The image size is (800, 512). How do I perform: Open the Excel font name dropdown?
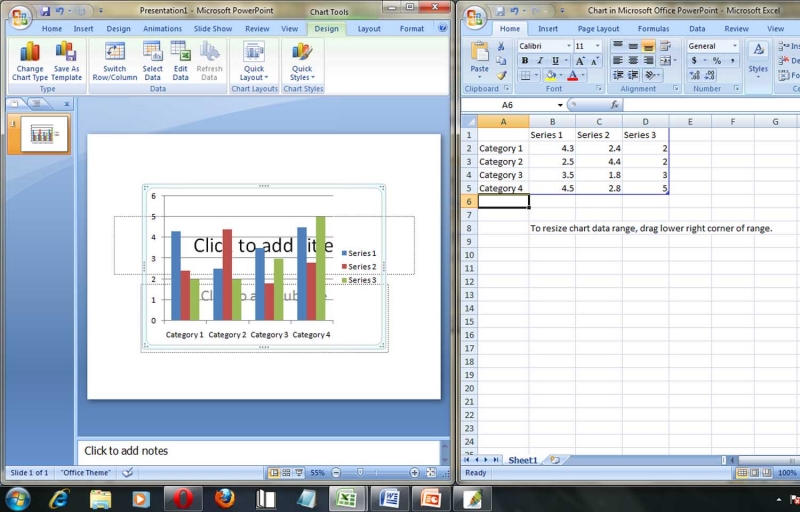pos(569,46)
